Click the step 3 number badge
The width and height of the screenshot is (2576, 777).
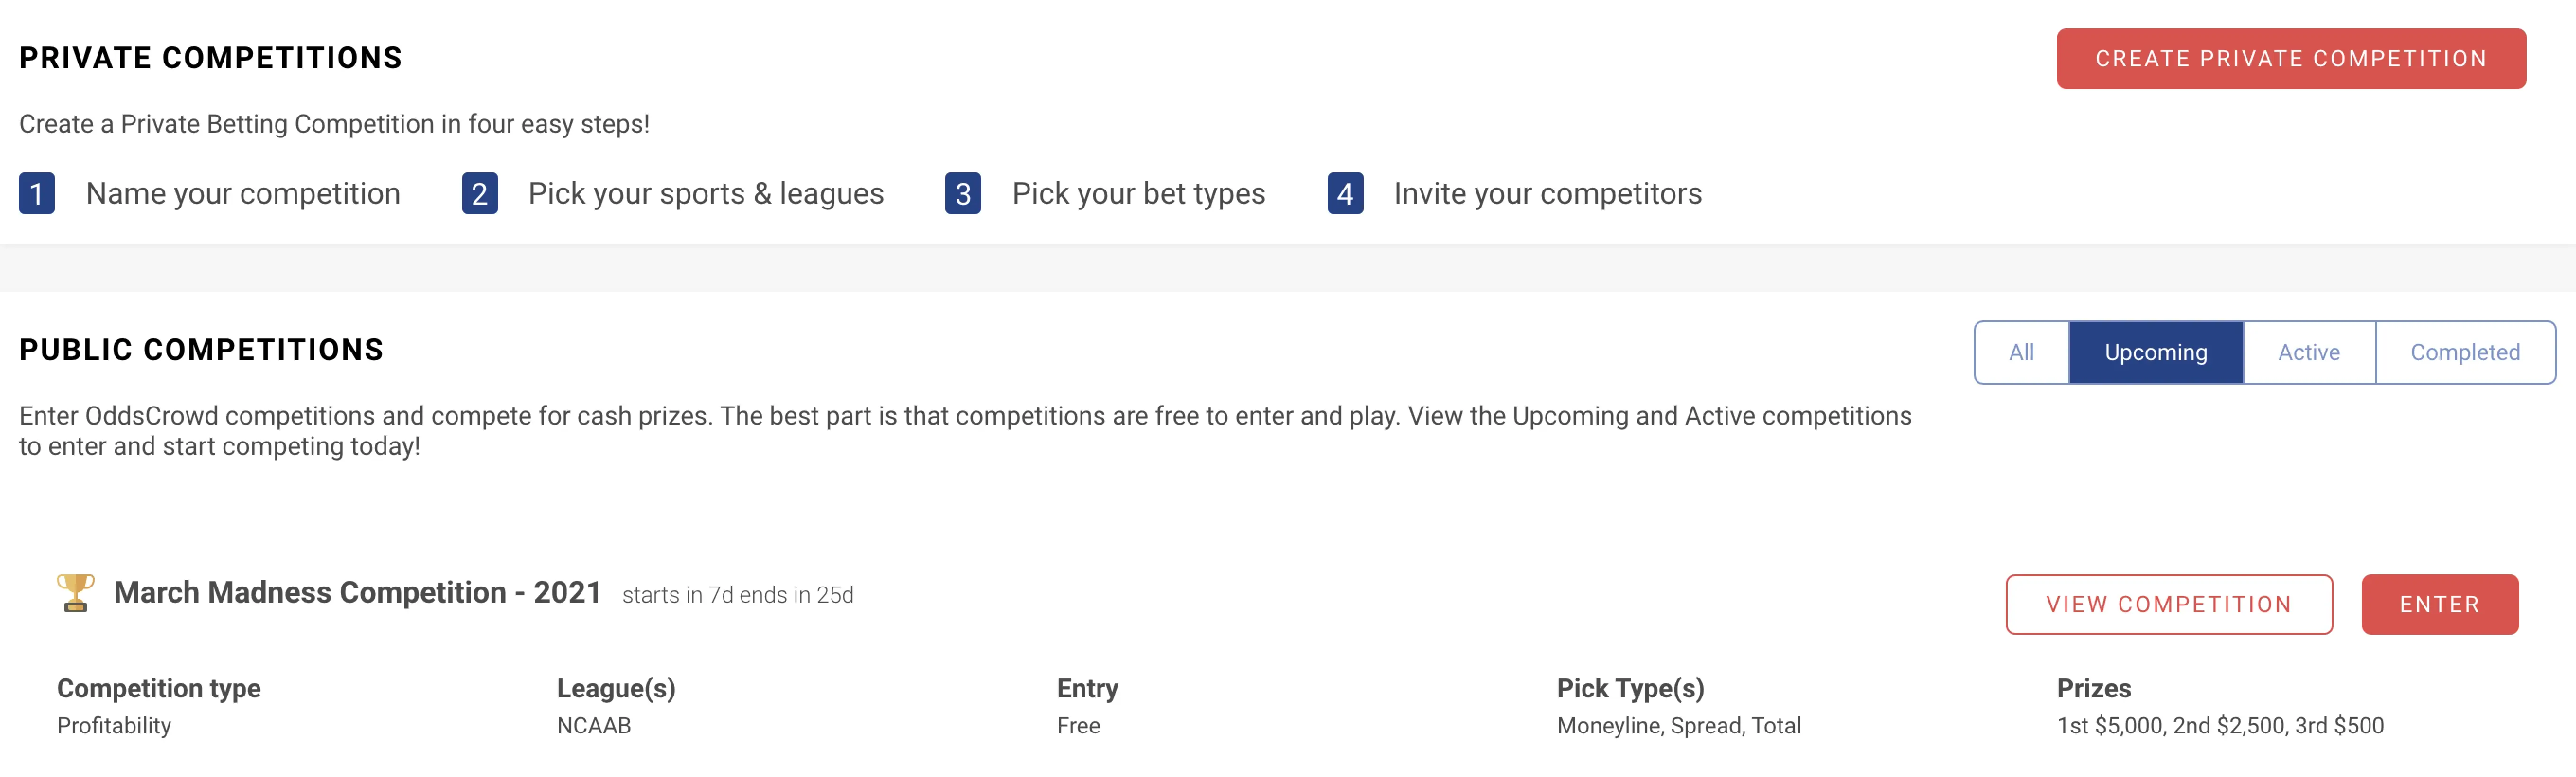point(963,194)
